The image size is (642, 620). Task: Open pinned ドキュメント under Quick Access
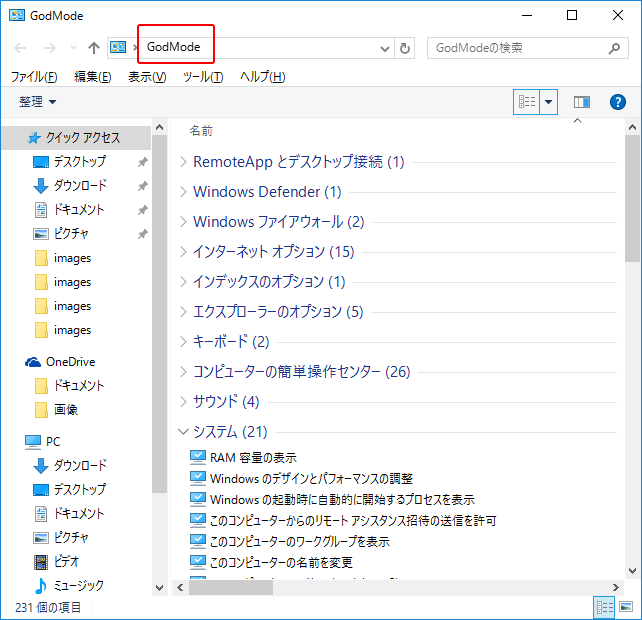(79, 210)
